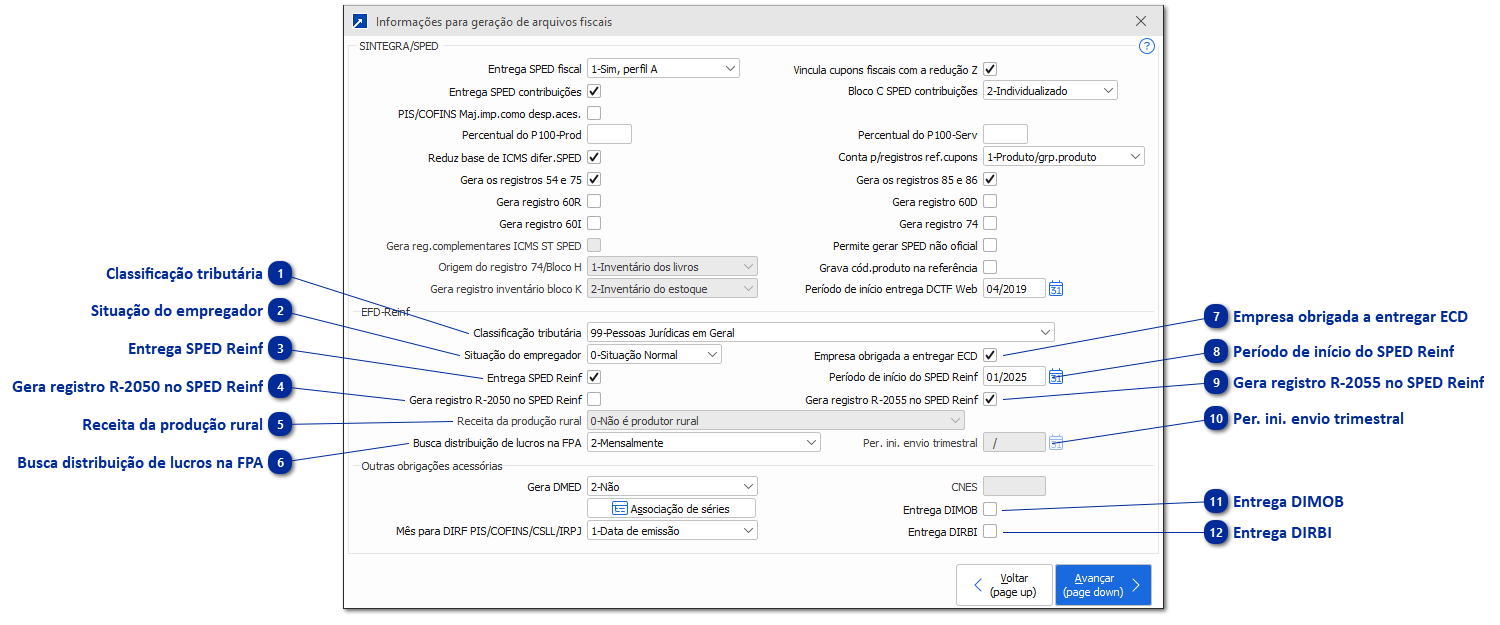
Task: Click the blue help question mark icon
Action: 1147,46
